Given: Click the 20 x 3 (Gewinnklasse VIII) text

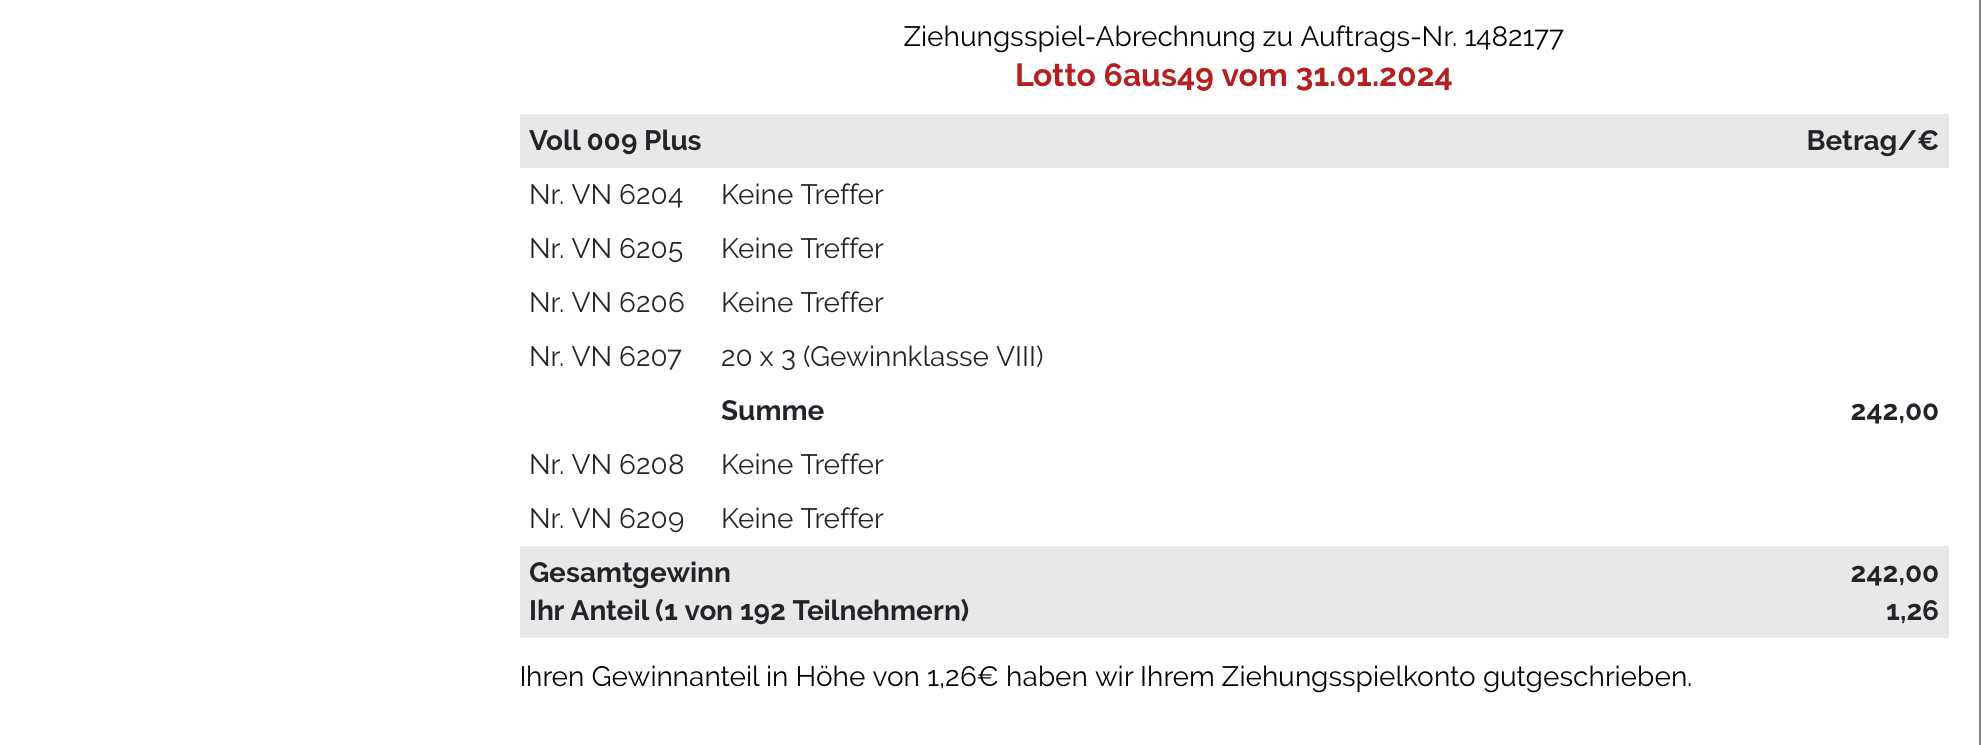Looking at the screenshot, I should 882,357.
